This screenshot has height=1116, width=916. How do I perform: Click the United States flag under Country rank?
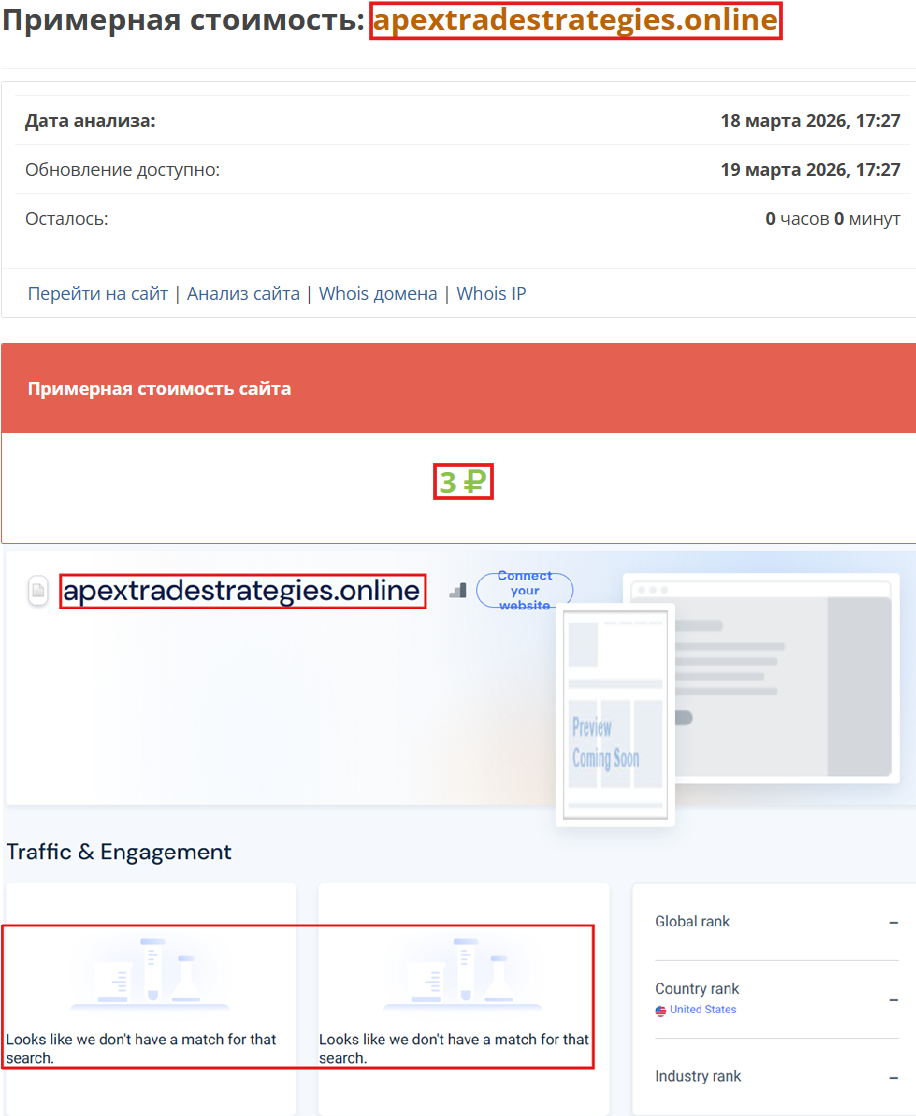tap(660, 1010)
